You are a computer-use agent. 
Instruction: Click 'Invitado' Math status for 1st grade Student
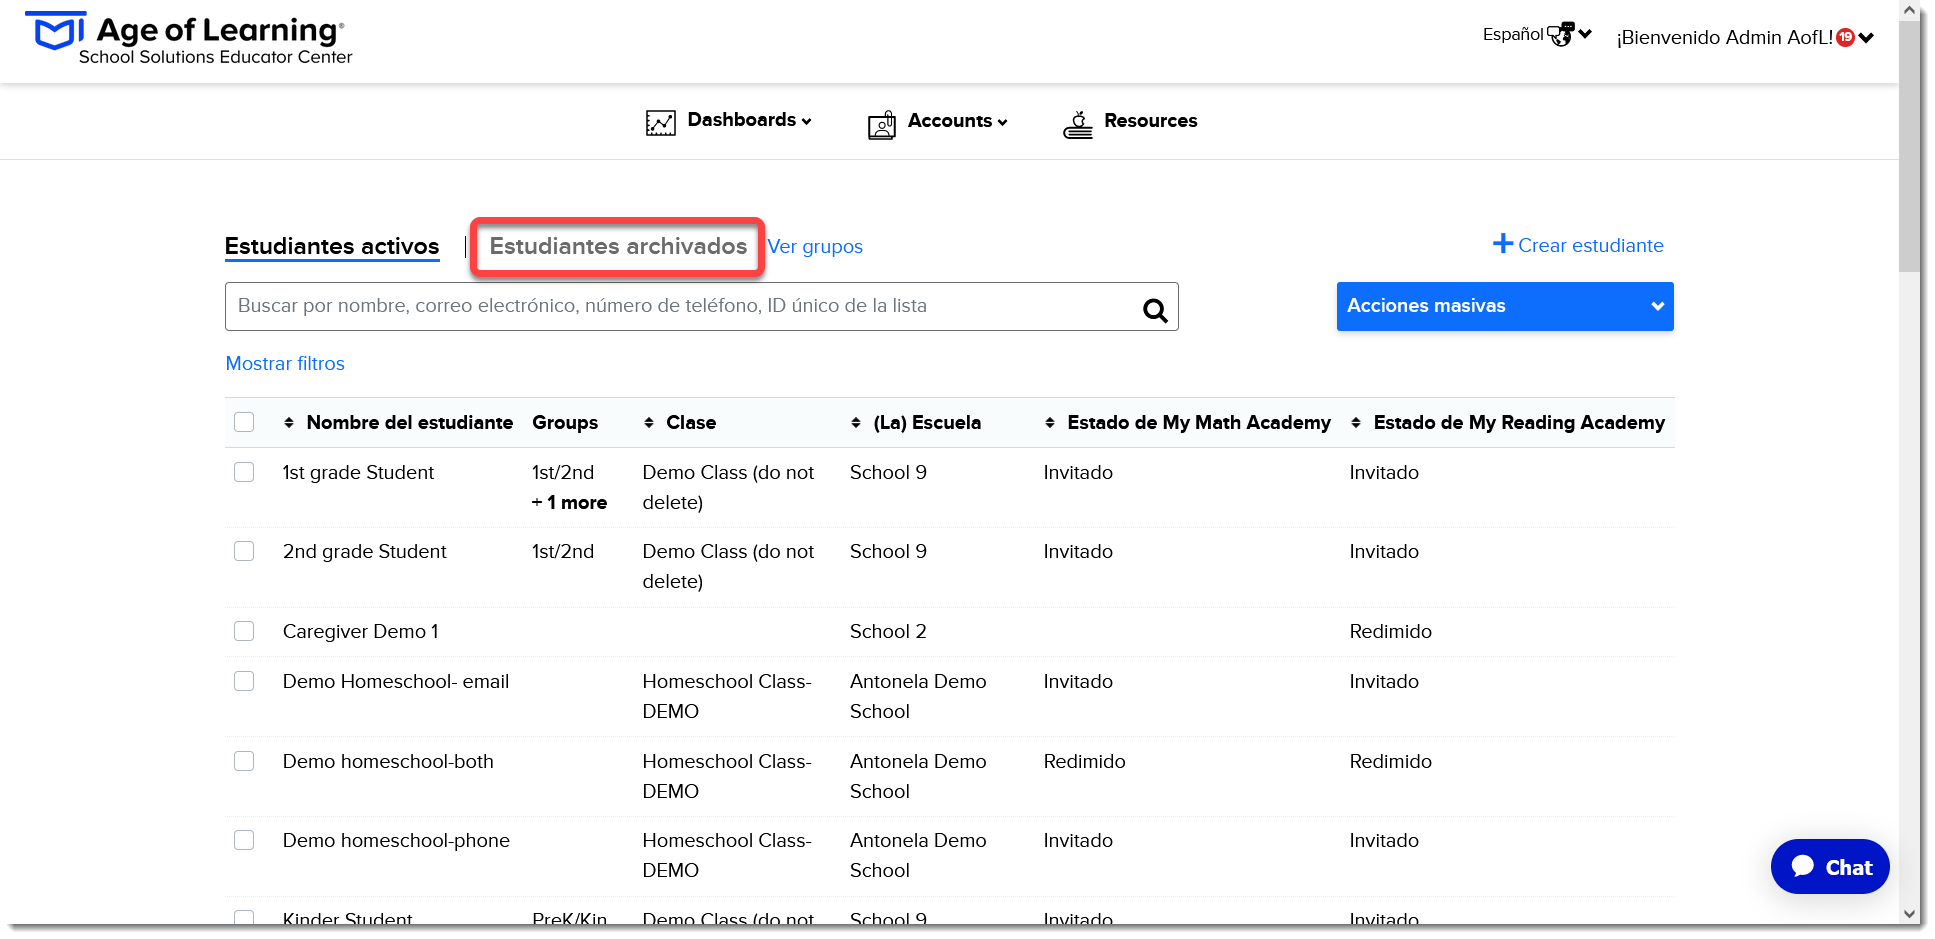(1078, 472)
